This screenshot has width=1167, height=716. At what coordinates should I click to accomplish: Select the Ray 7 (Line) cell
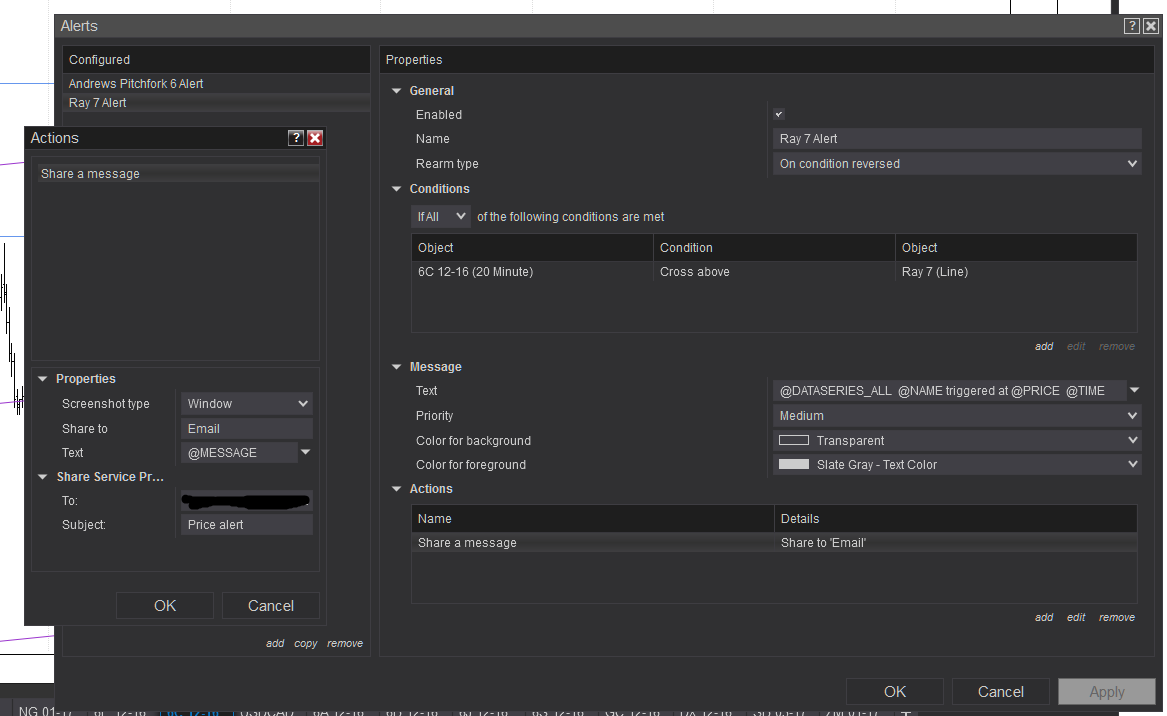1016,272
